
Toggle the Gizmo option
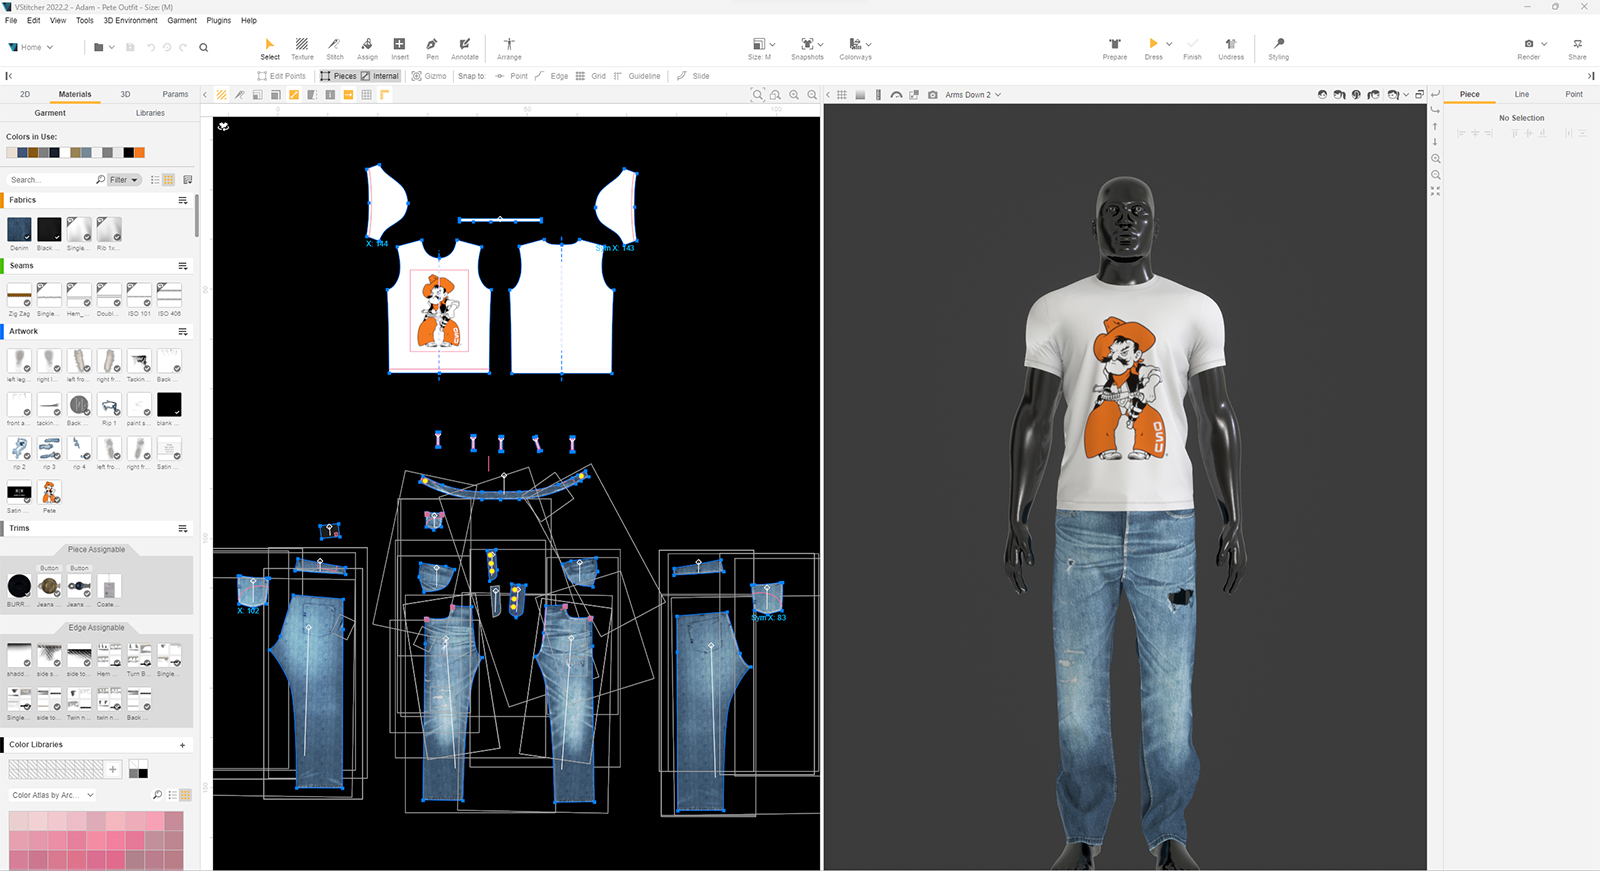pyautogui.click(x=429, y=76)
